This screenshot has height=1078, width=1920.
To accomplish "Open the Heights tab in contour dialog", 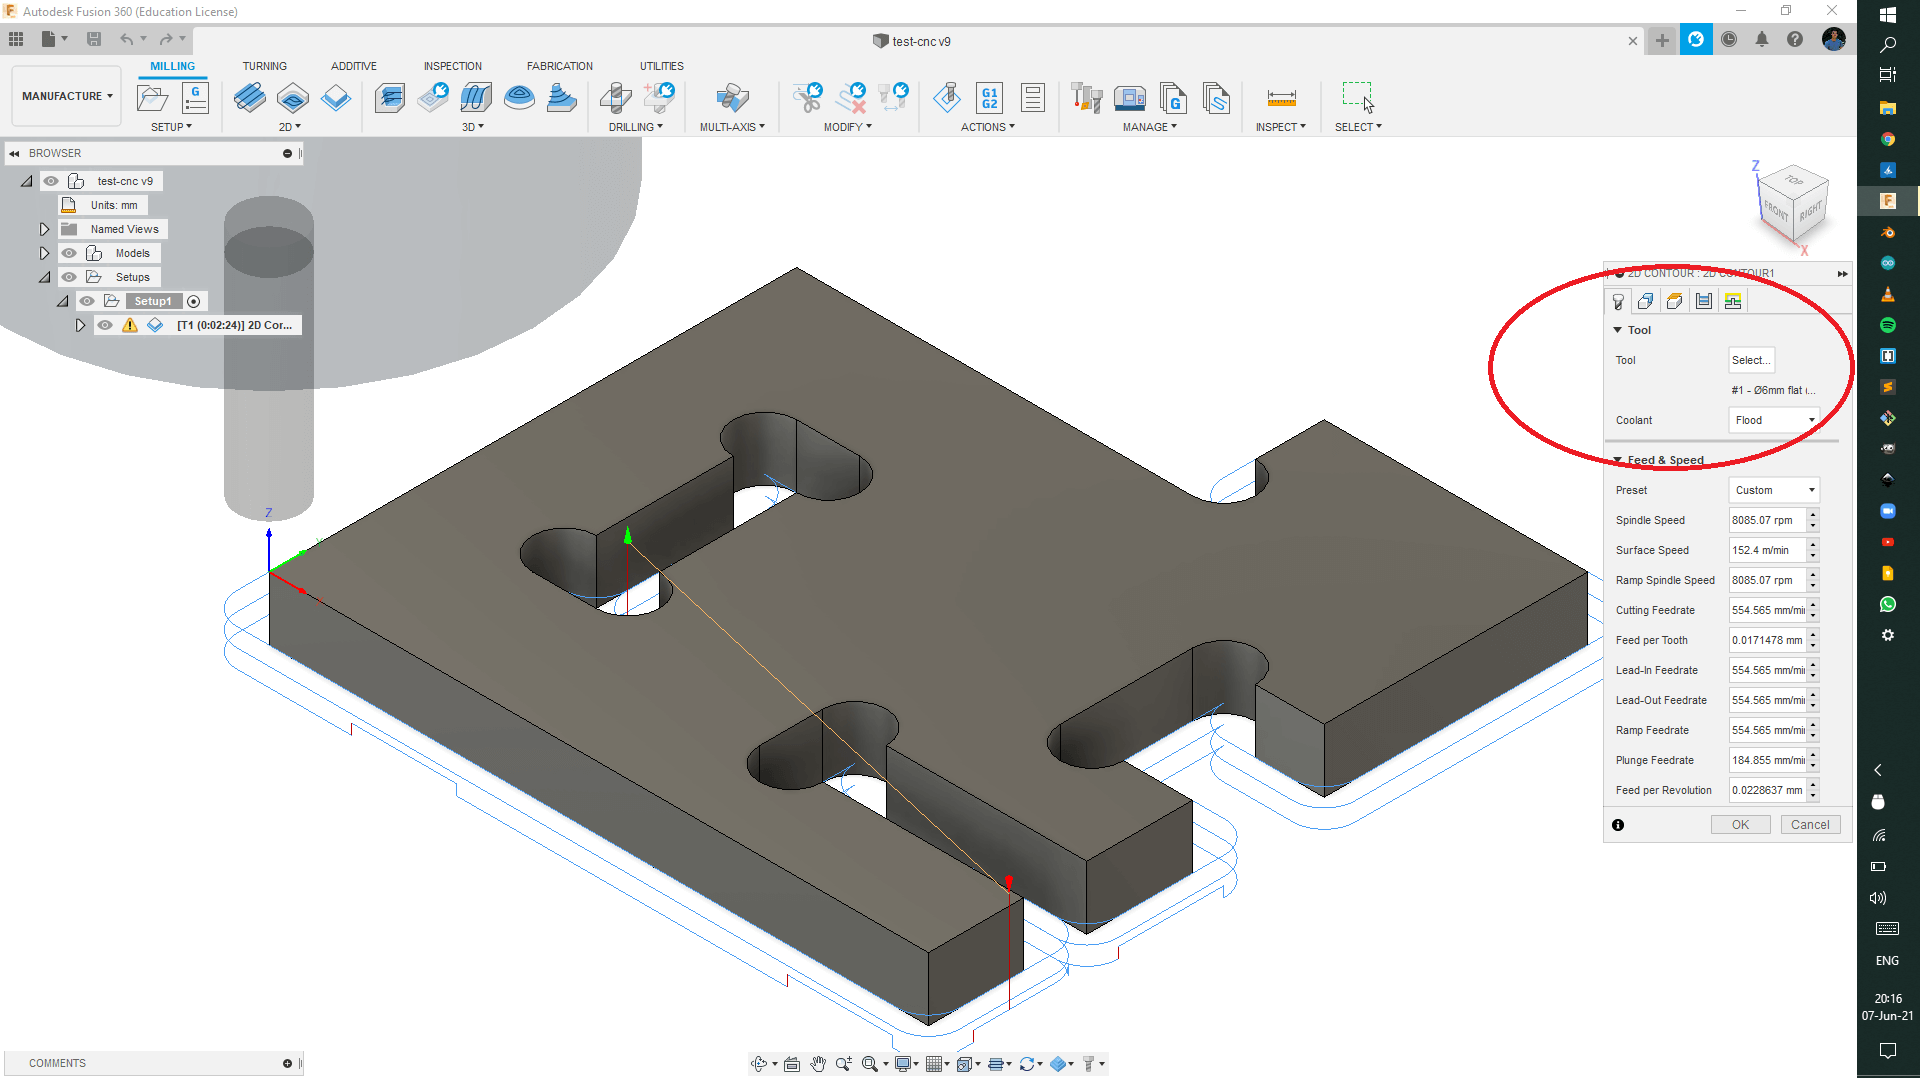I will click(x=1675, y=301).
